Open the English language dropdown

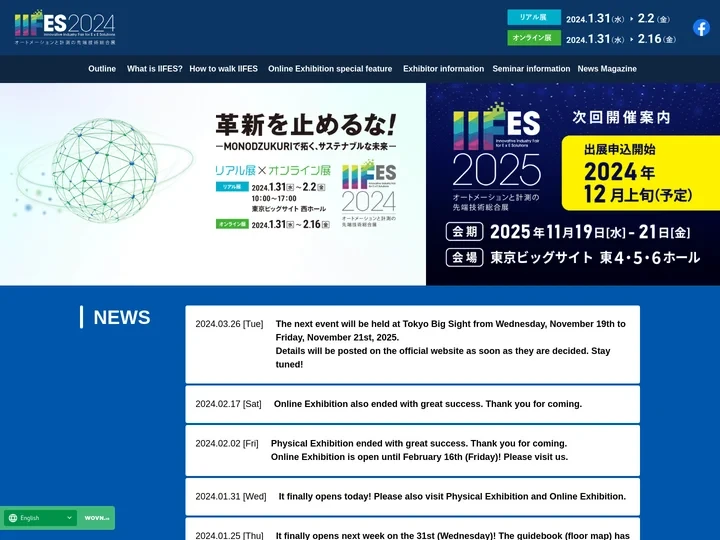point(40,518)
